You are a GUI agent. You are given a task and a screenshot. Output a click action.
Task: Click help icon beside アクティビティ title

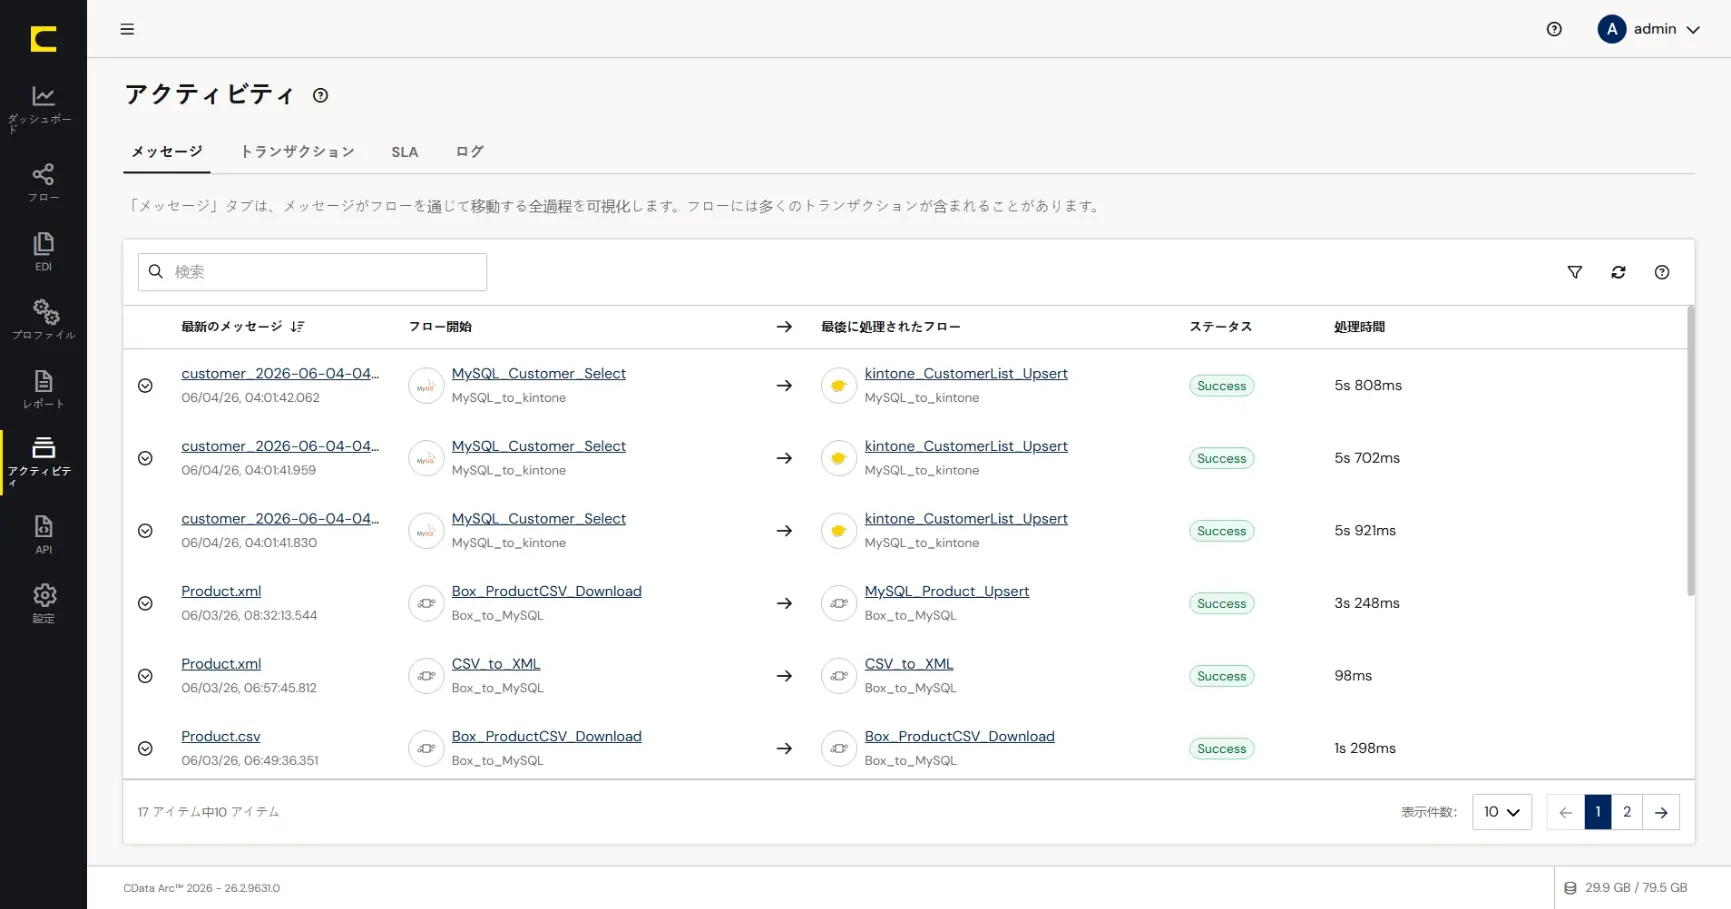pos(320,95)
